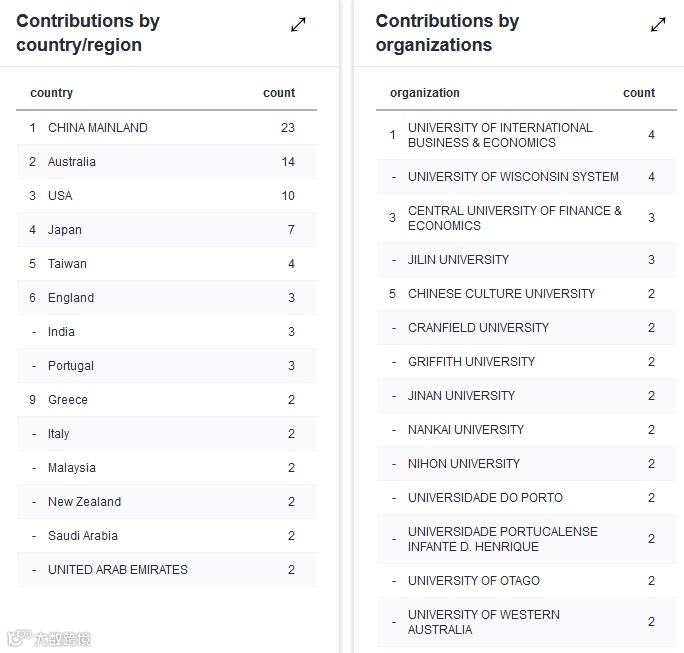Click UNITED ARAB EMIRATES row

pyautogui.click(x=118, y=570)
